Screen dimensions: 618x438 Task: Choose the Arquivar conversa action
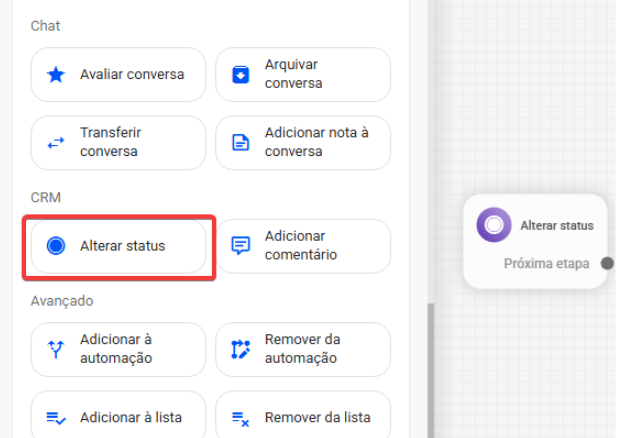pos(303,75)
